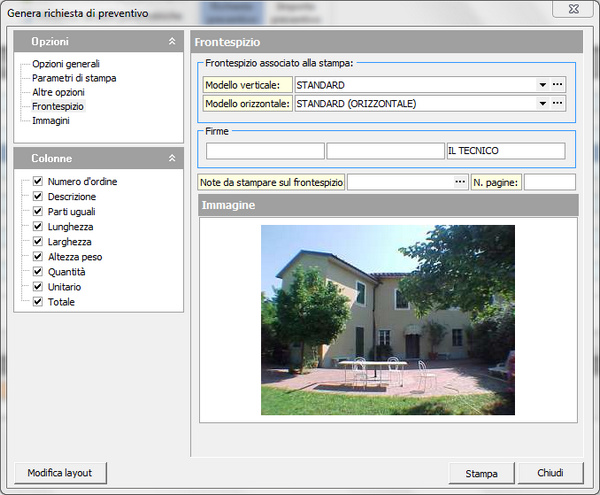
Task: Open ellipsis button for frontespizio notes
Action: (460, 182)
